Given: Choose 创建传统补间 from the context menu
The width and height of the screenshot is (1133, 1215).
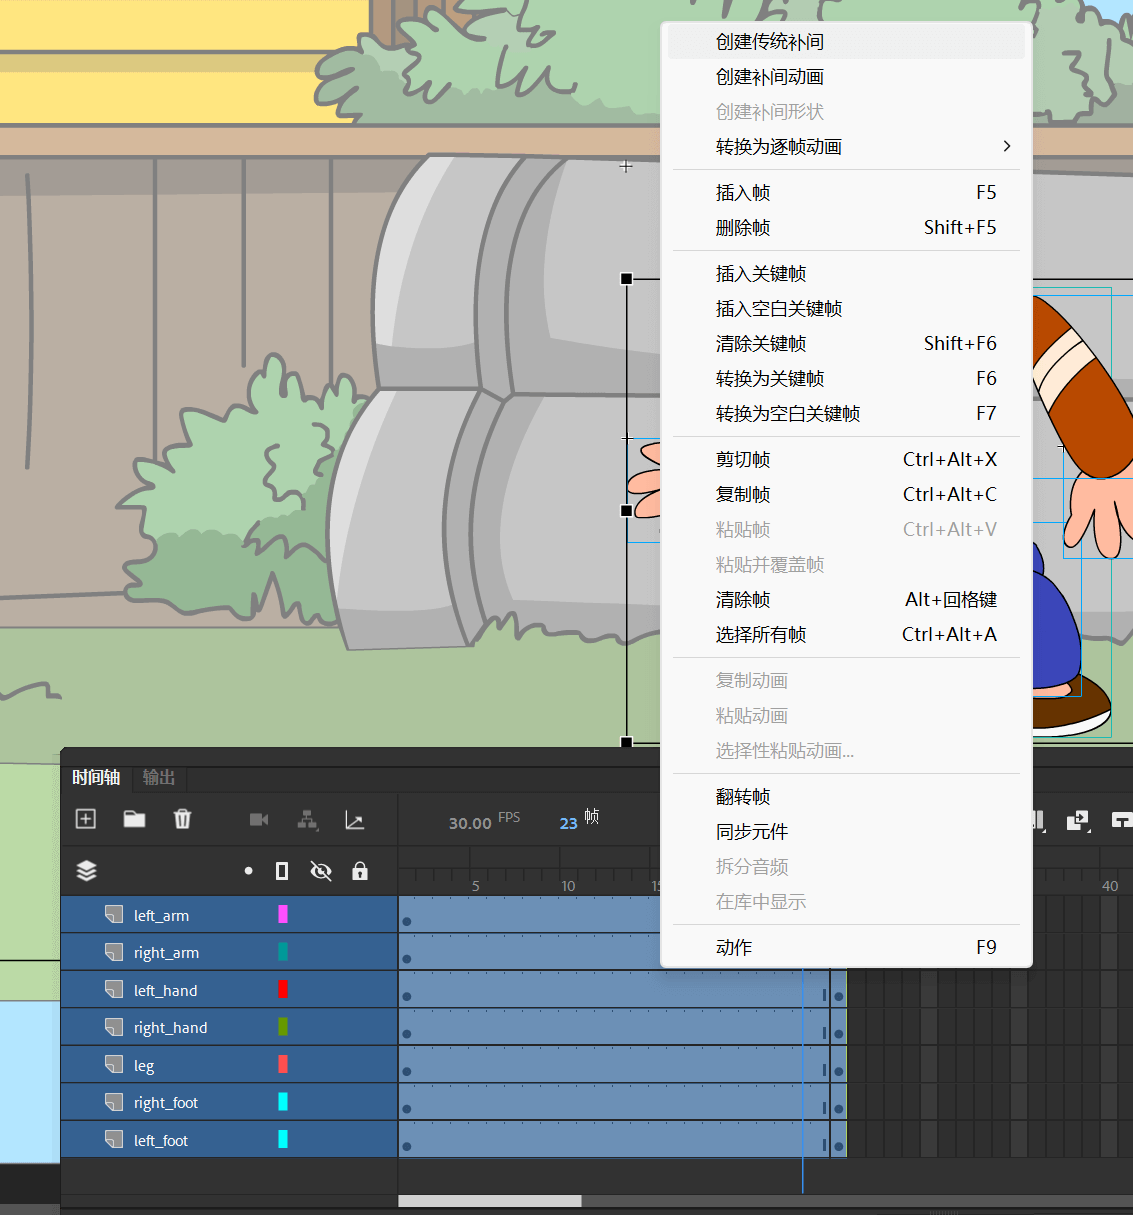Looking at the screenshot, I should click(x=846, y=42).
